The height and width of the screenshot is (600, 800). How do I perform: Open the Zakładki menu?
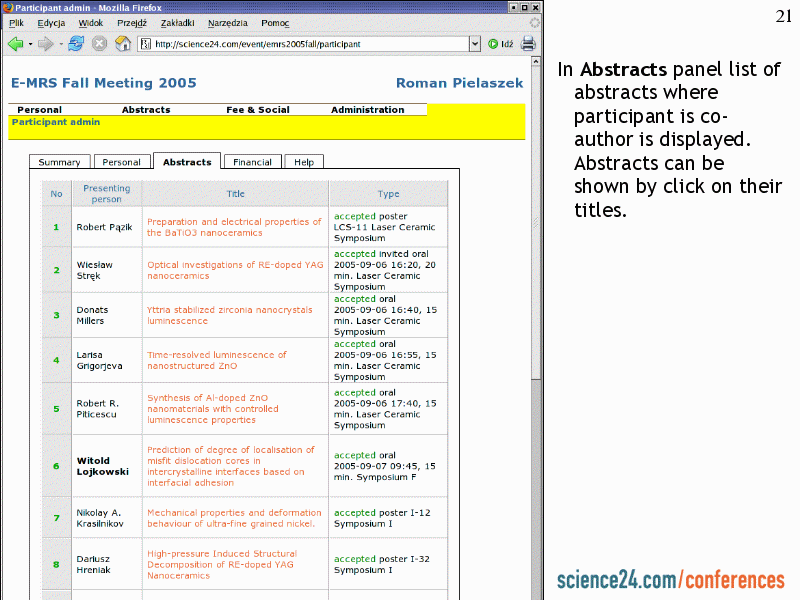177,22
